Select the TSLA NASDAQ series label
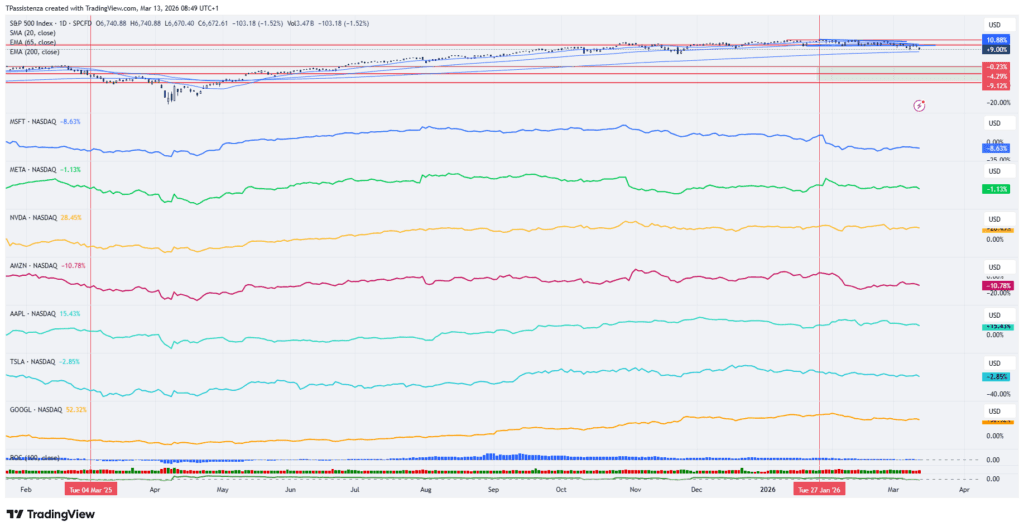1024x531 pixels. coord(32,361)
